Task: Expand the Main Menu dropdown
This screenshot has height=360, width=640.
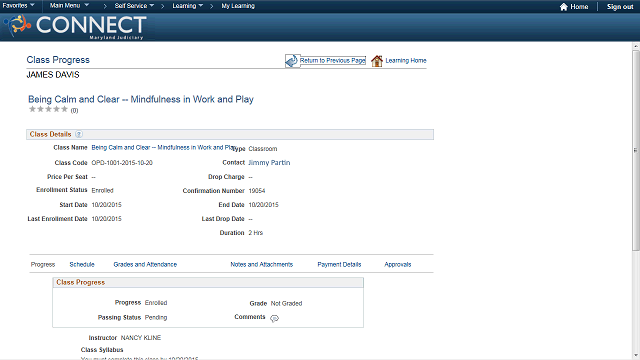Action: (x=69, y=6)
